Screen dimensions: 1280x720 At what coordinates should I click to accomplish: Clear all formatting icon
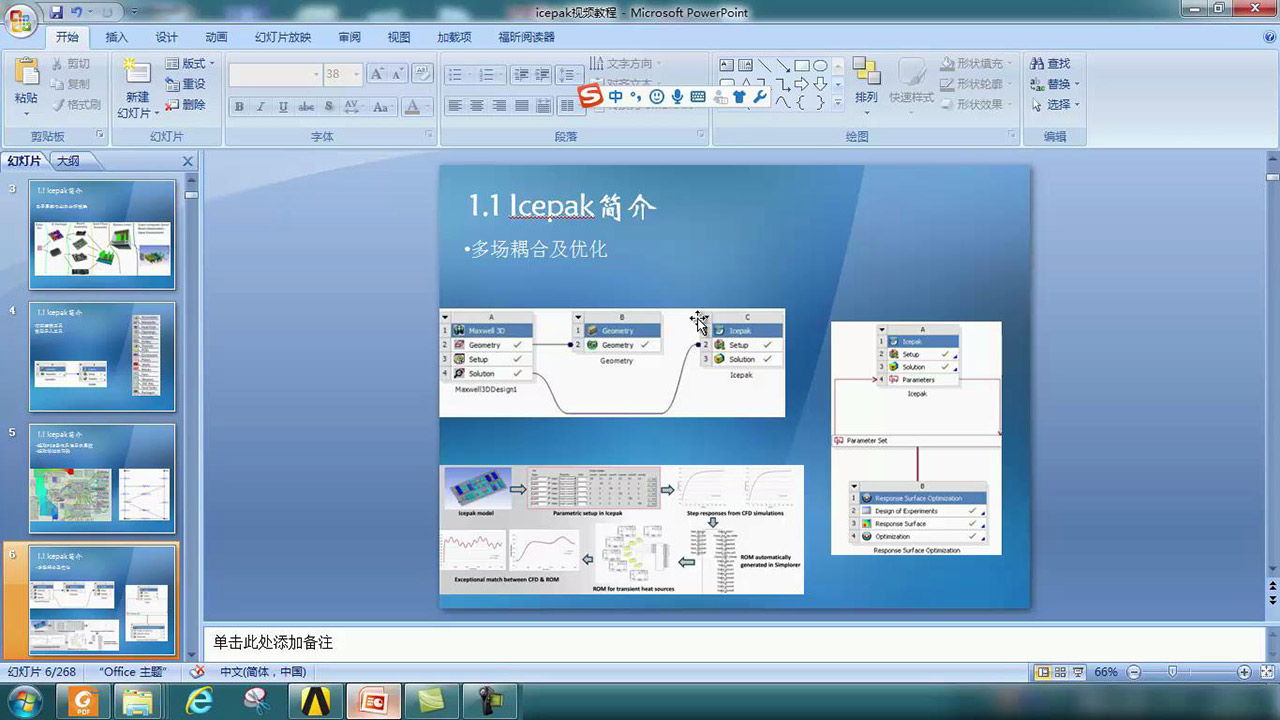(422, 74)
